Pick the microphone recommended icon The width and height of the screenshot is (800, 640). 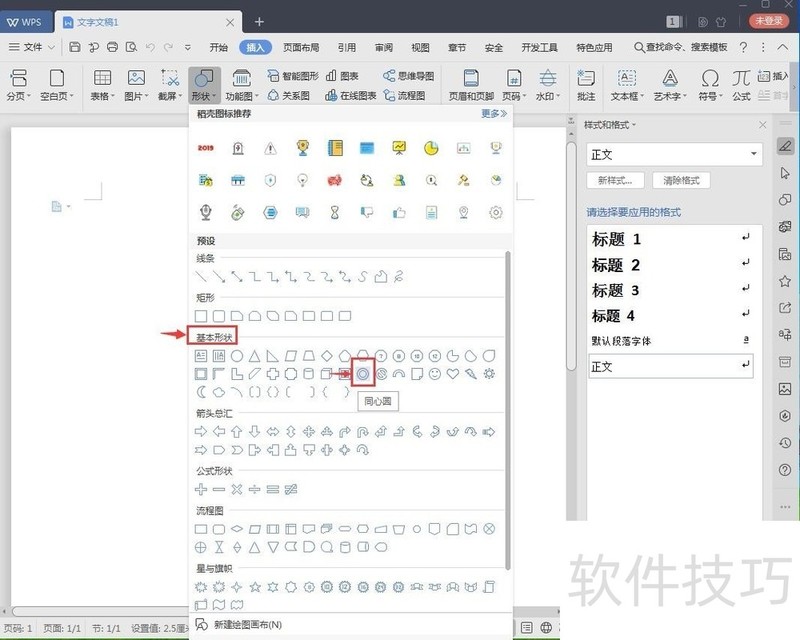click(206, 212)
